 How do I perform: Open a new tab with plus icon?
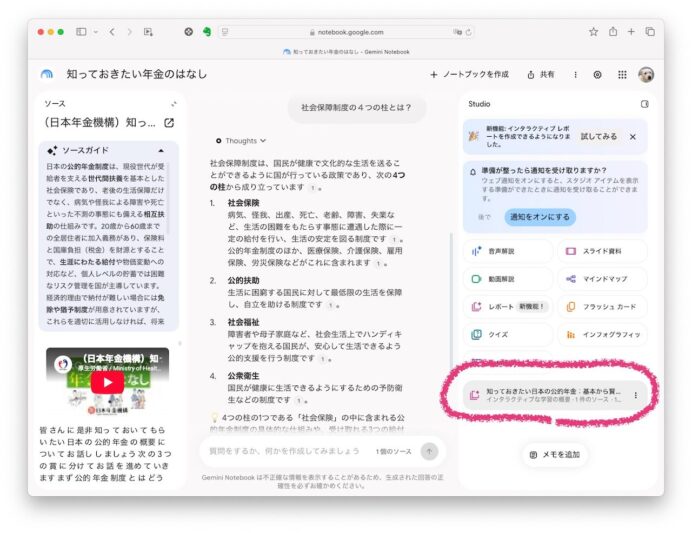coord(632,32)
